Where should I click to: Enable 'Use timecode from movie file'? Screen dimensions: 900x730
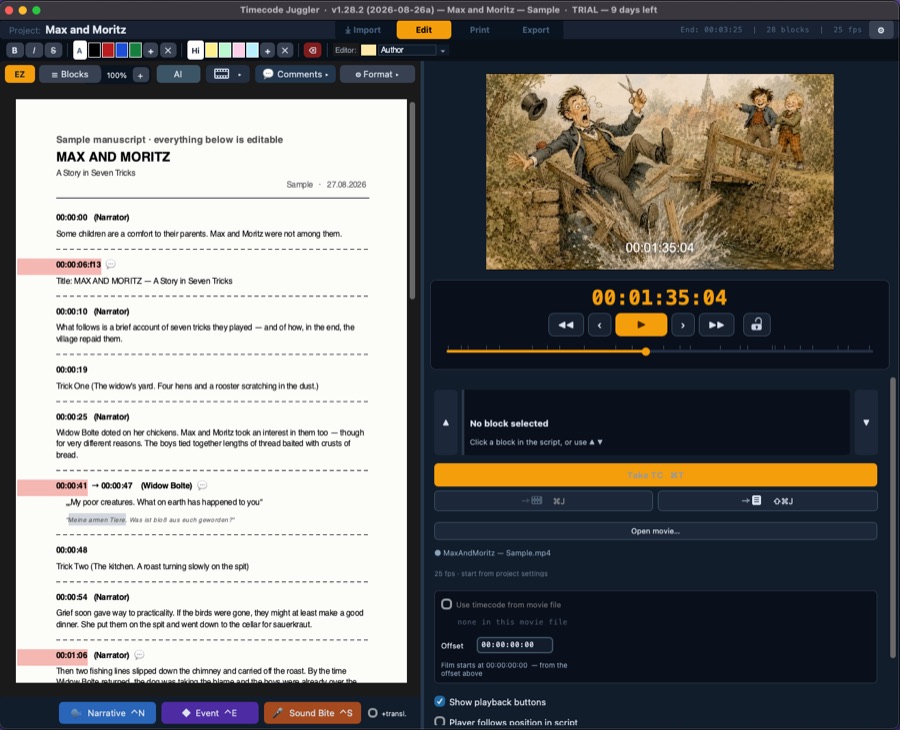tap(446, 604)
